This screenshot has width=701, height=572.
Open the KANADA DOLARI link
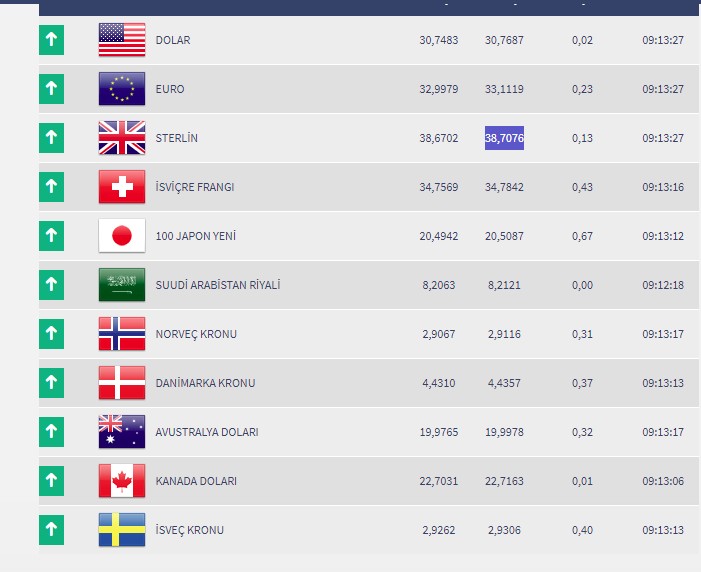click(196, 481)
